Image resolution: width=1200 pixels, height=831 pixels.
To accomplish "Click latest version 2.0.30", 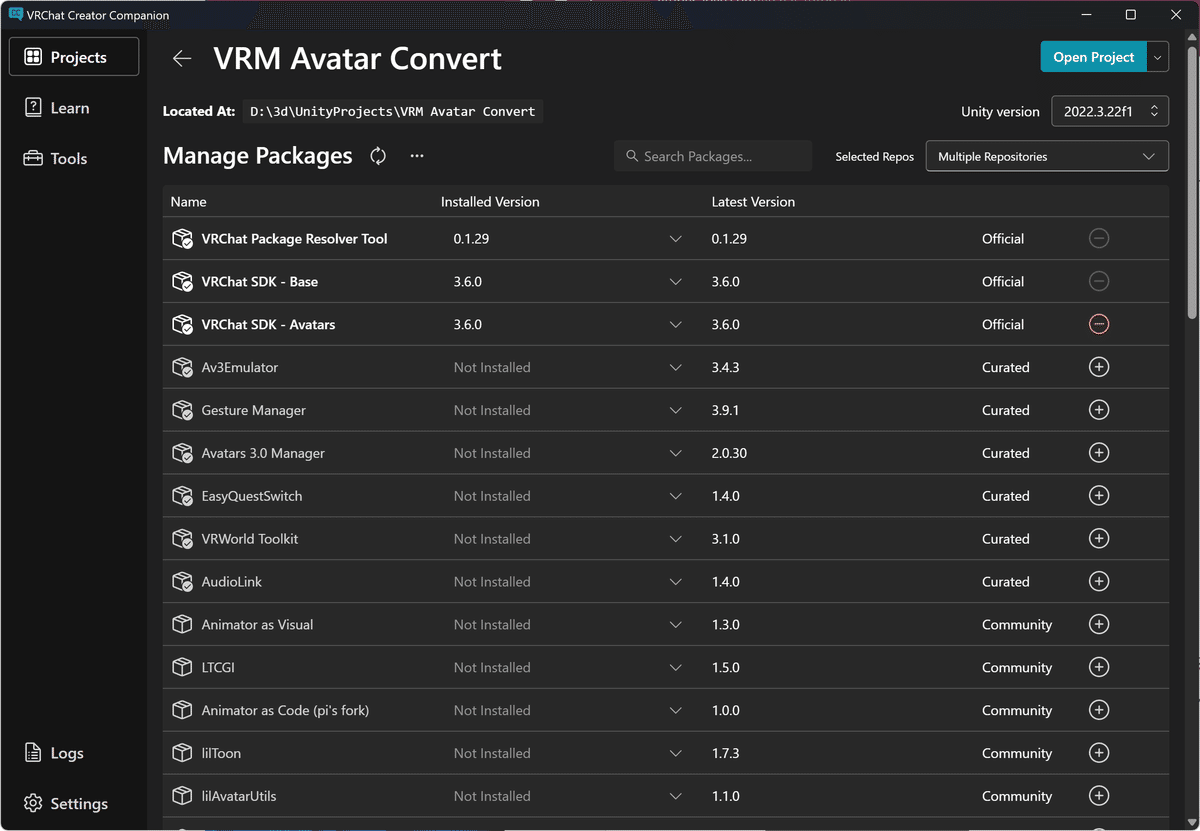I will (729, 453).
